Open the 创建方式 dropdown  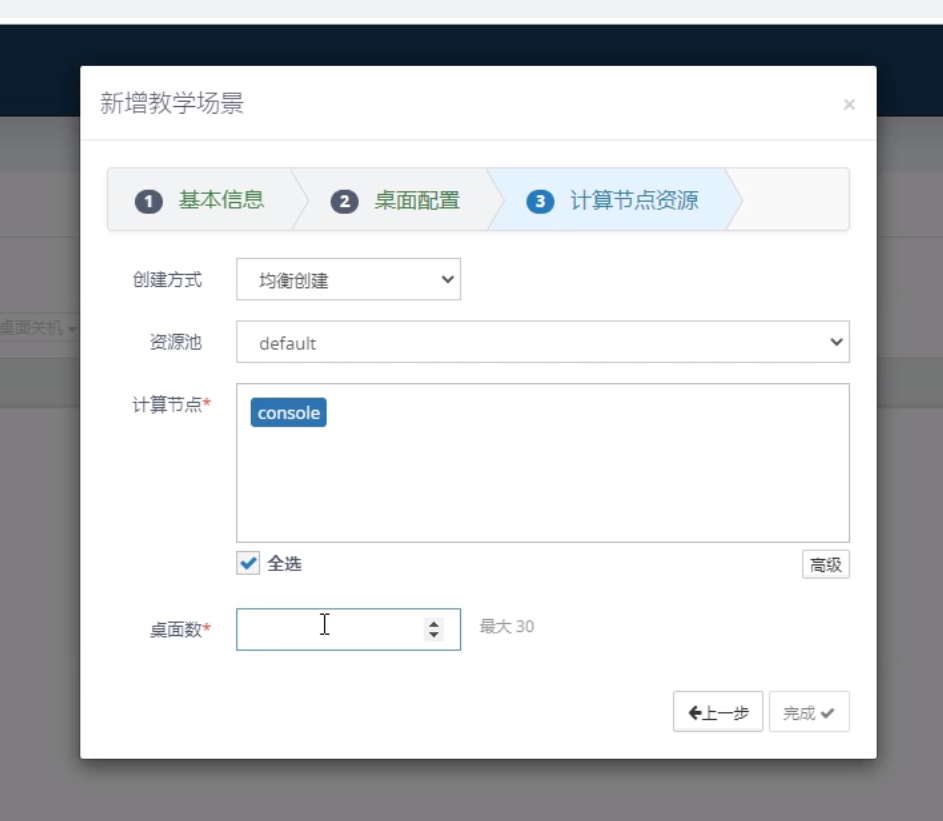348,280
